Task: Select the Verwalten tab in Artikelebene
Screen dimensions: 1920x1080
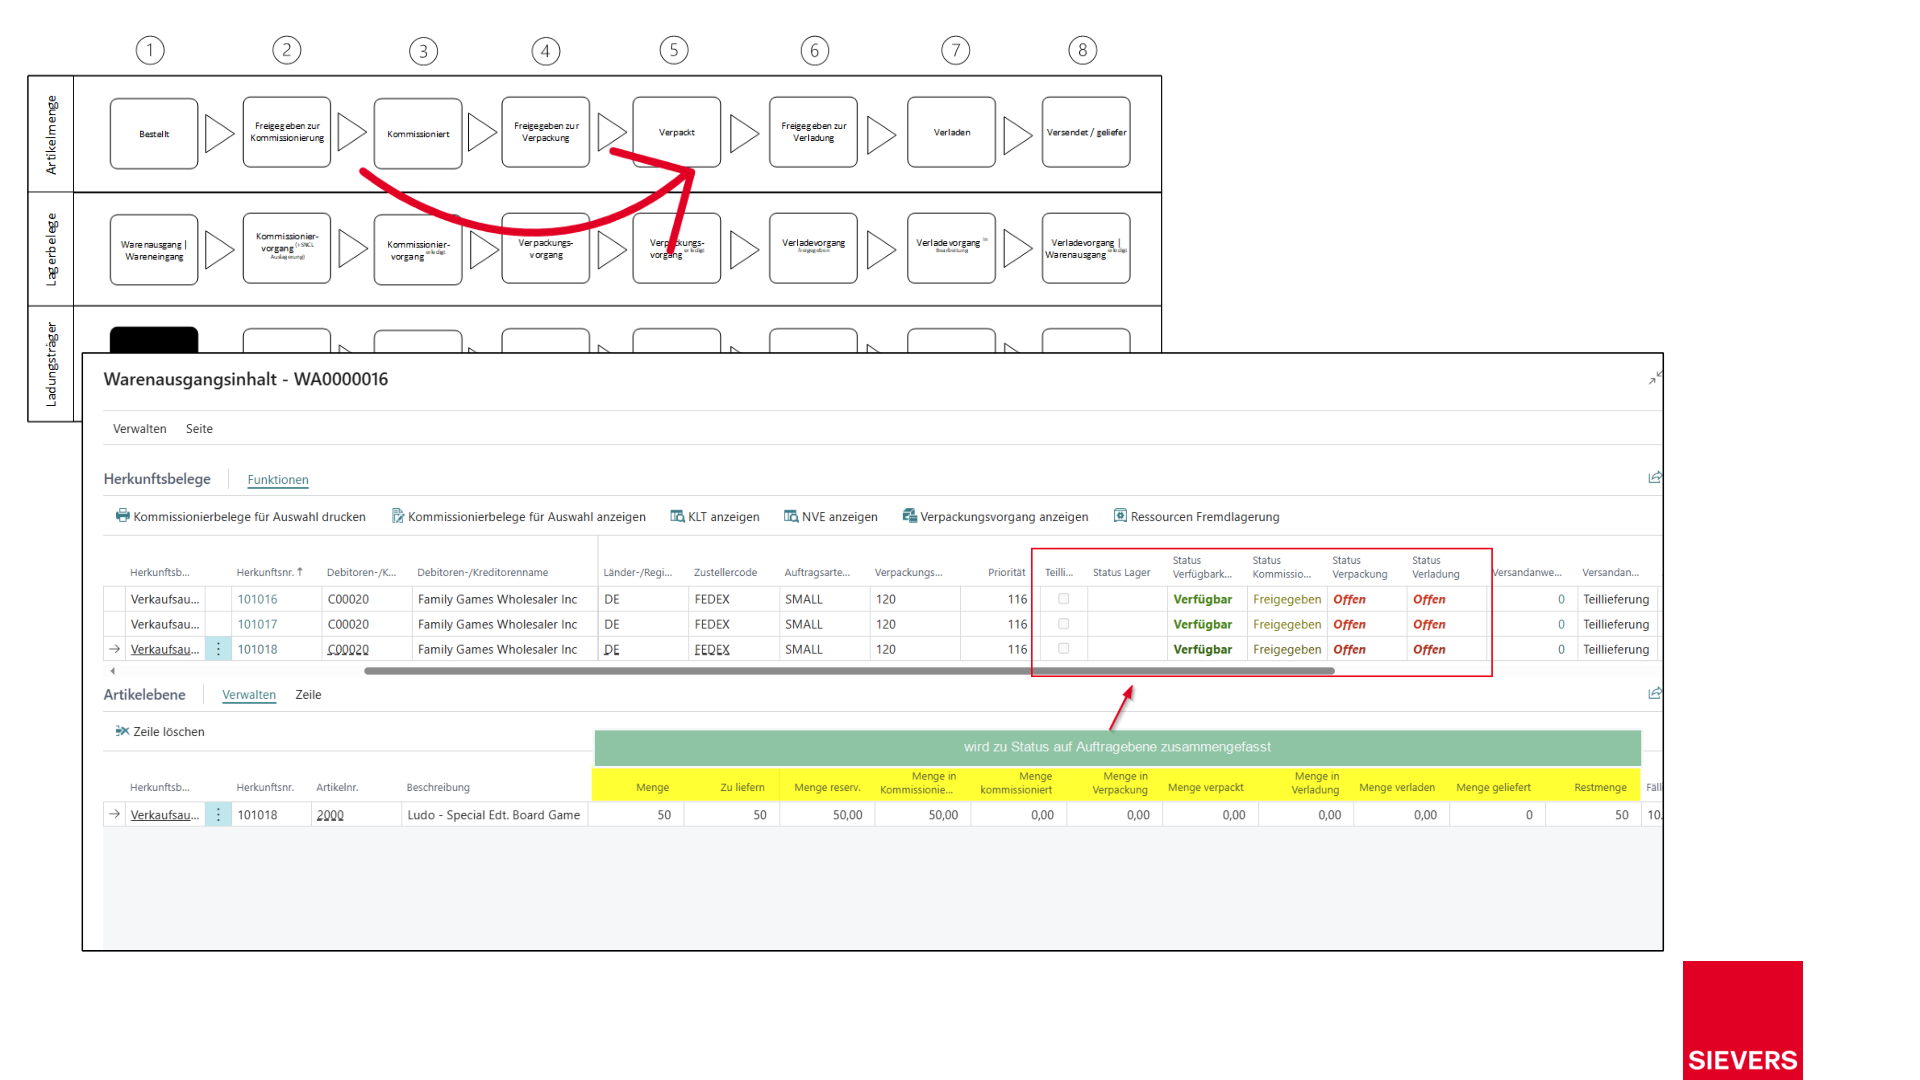Action: tap(249, 694)
